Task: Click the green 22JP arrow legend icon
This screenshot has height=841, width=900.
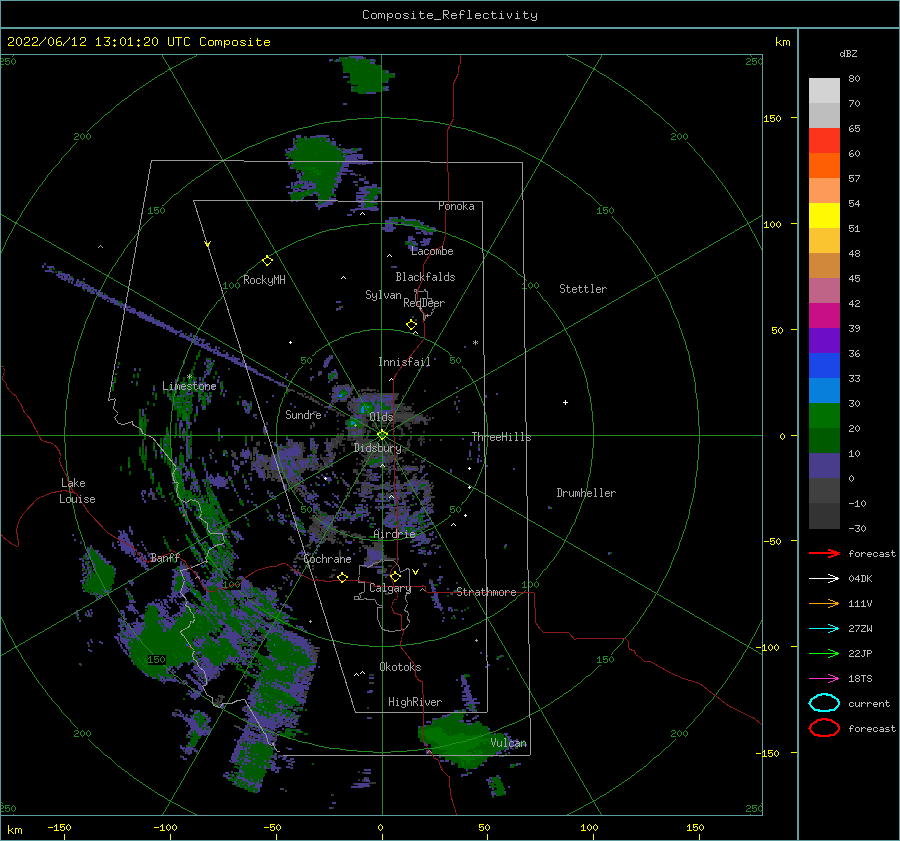Action: pos(824,653)
